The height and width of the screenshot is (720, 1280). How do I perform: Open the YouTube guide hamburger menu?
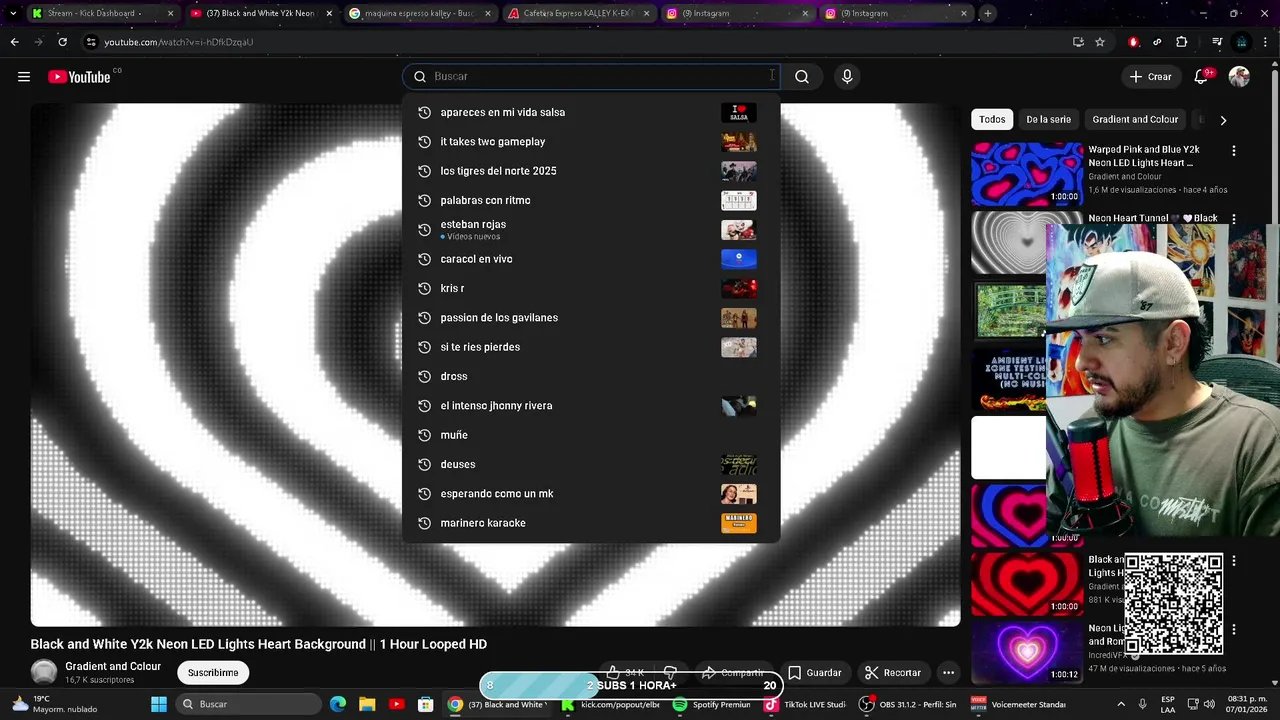24,77
